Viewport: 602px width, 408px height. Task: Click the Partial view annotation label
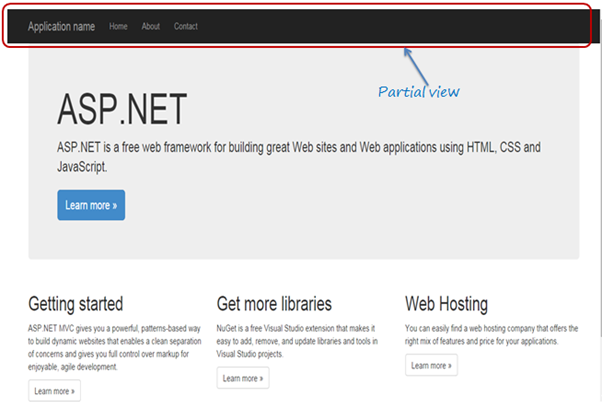point(418,91)
